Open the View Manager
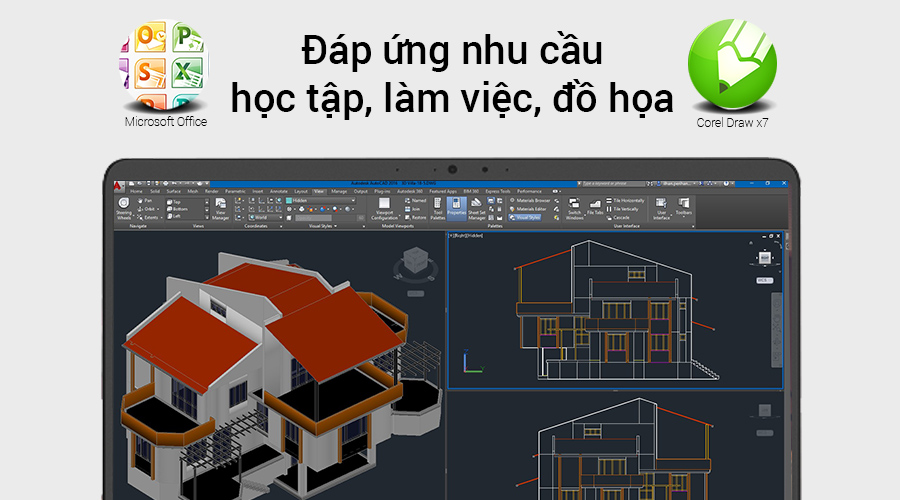Screen dimensions: 900x500 point(220,210)
